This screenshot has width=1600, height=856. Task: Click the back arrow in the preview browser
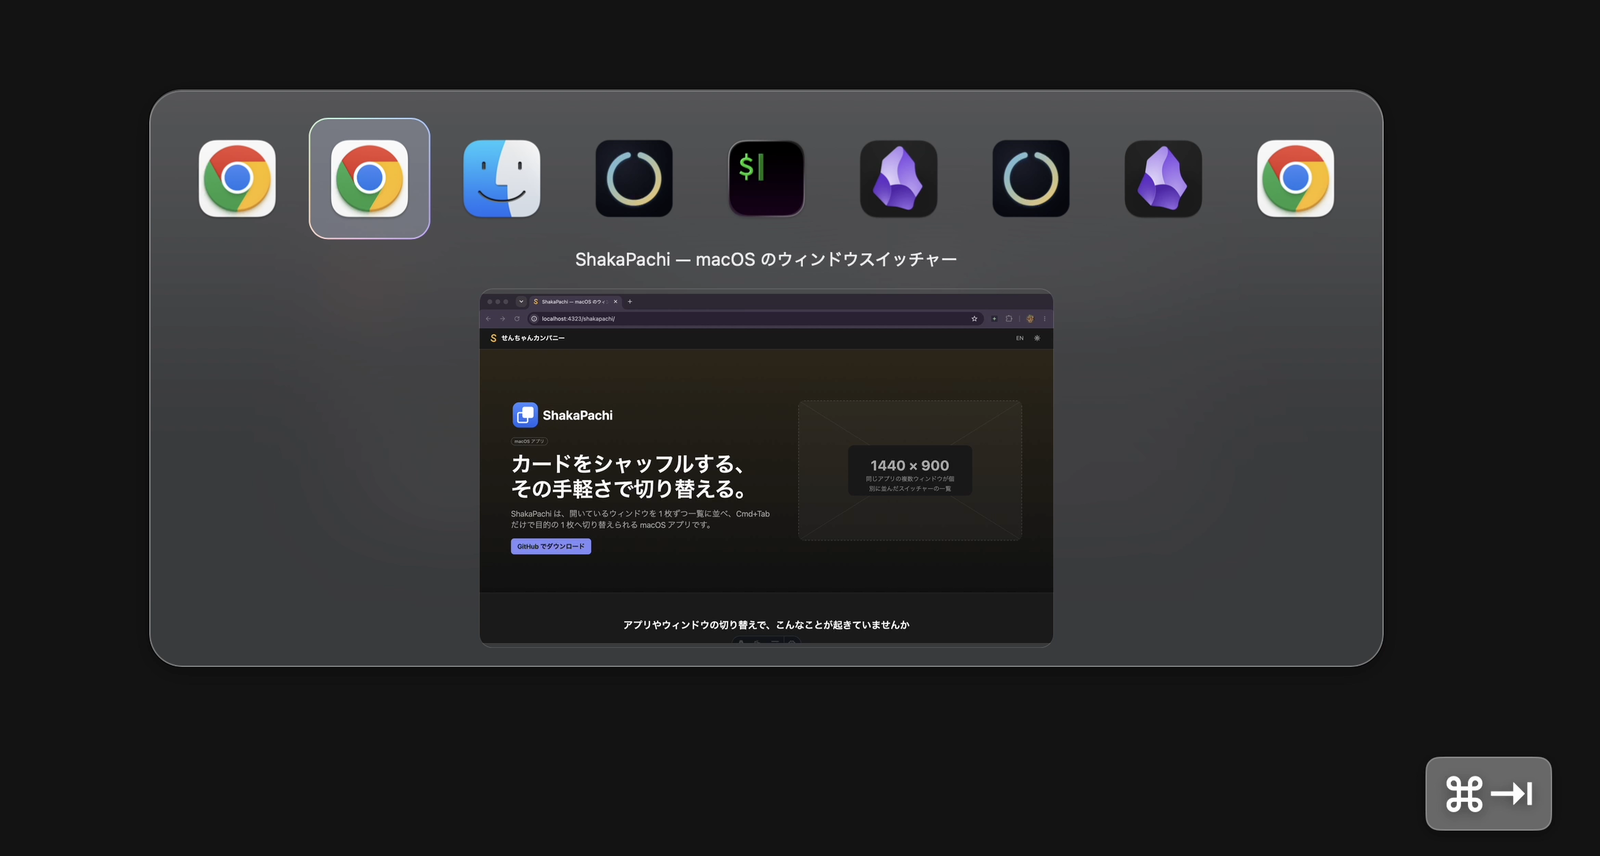click(x=489, y=319)
